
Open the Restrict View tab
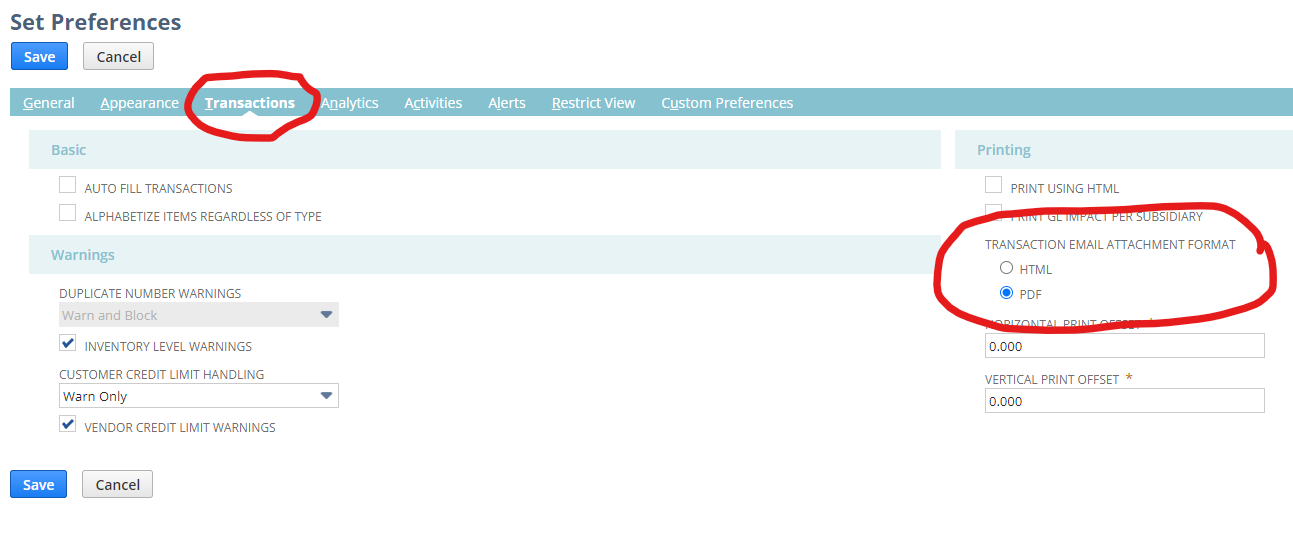594,103
